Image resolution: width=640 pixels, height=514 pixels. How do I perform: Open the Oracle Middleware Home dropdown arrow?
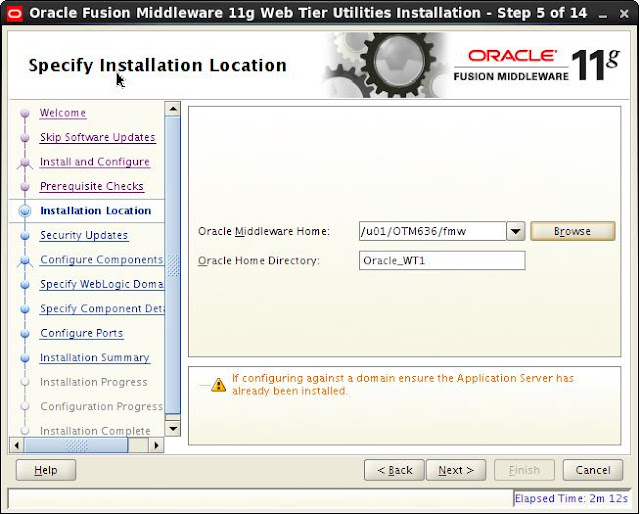pos(516,231)
